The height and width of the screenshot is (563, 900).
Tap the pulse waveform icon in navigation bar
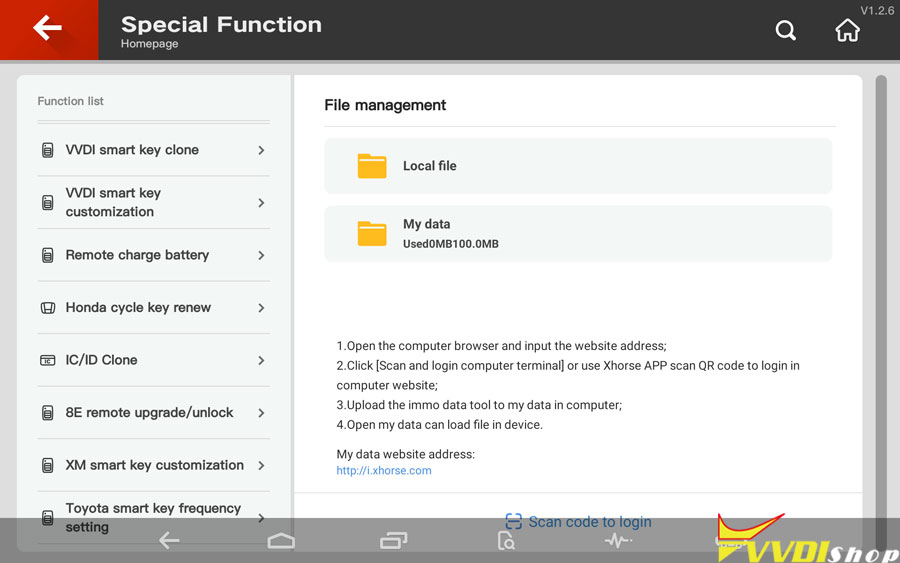pos(618,541)
